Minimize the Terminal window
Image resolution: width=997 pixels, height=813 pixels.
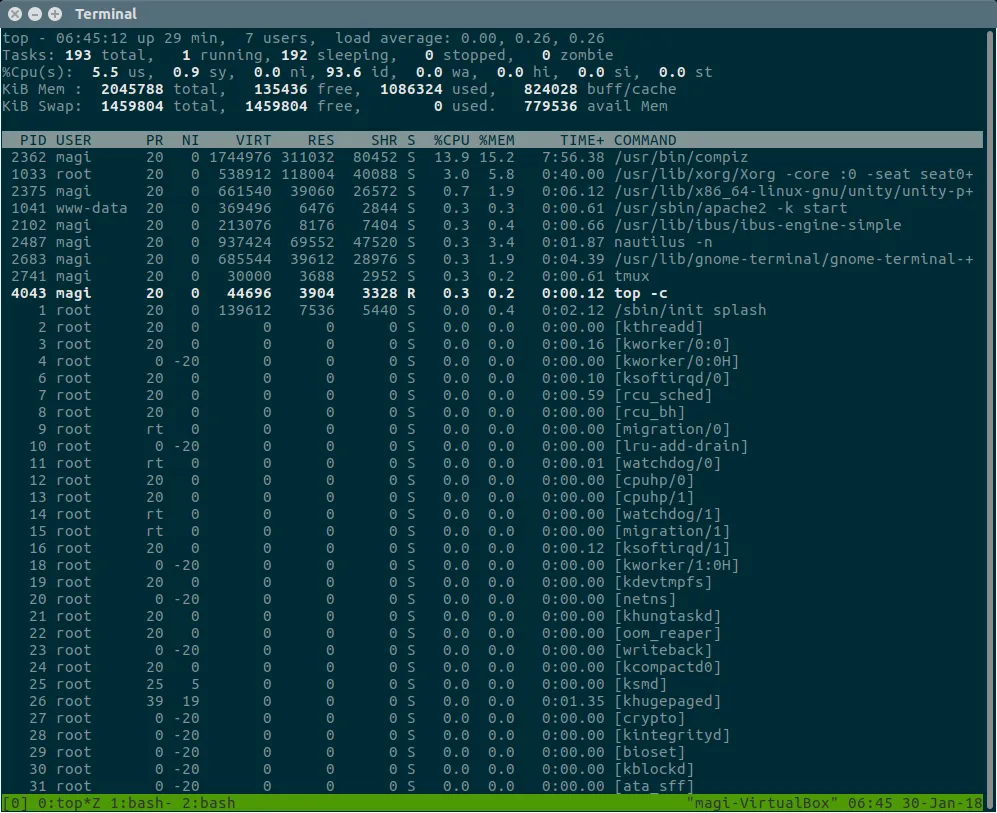tap(34, 14)
